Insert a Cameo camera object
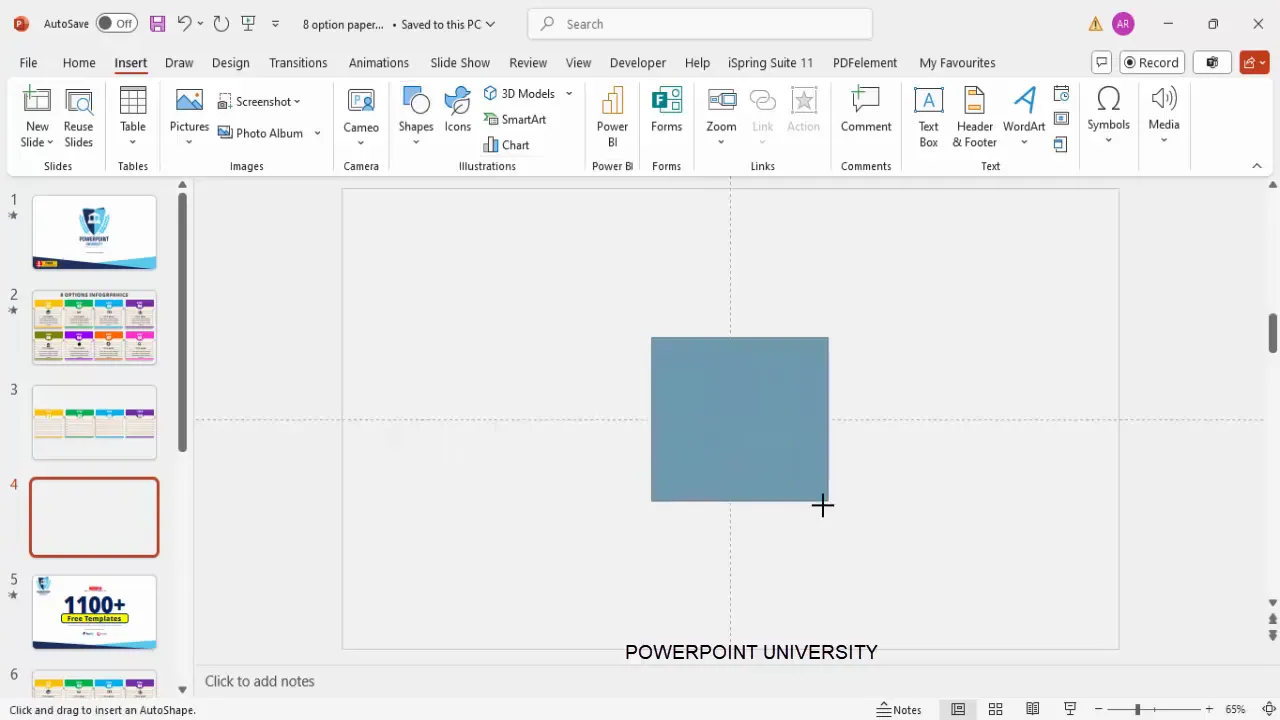 pyautogui.click(x=361, y=110)
